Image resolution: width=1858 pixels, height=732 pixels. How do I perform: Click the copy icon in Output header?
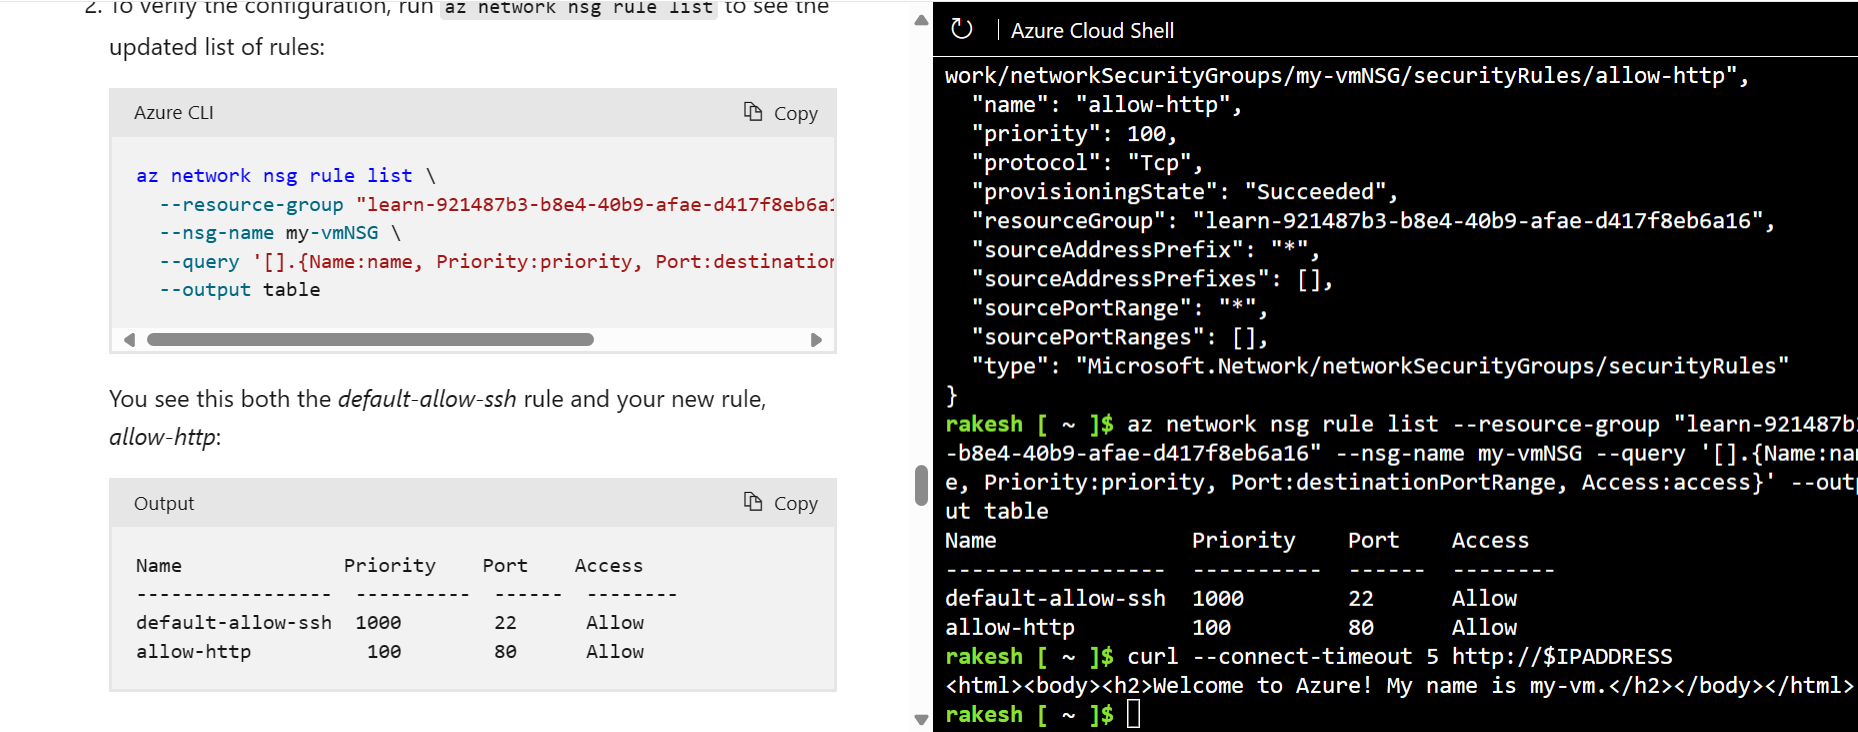click(x=753, y=502)
